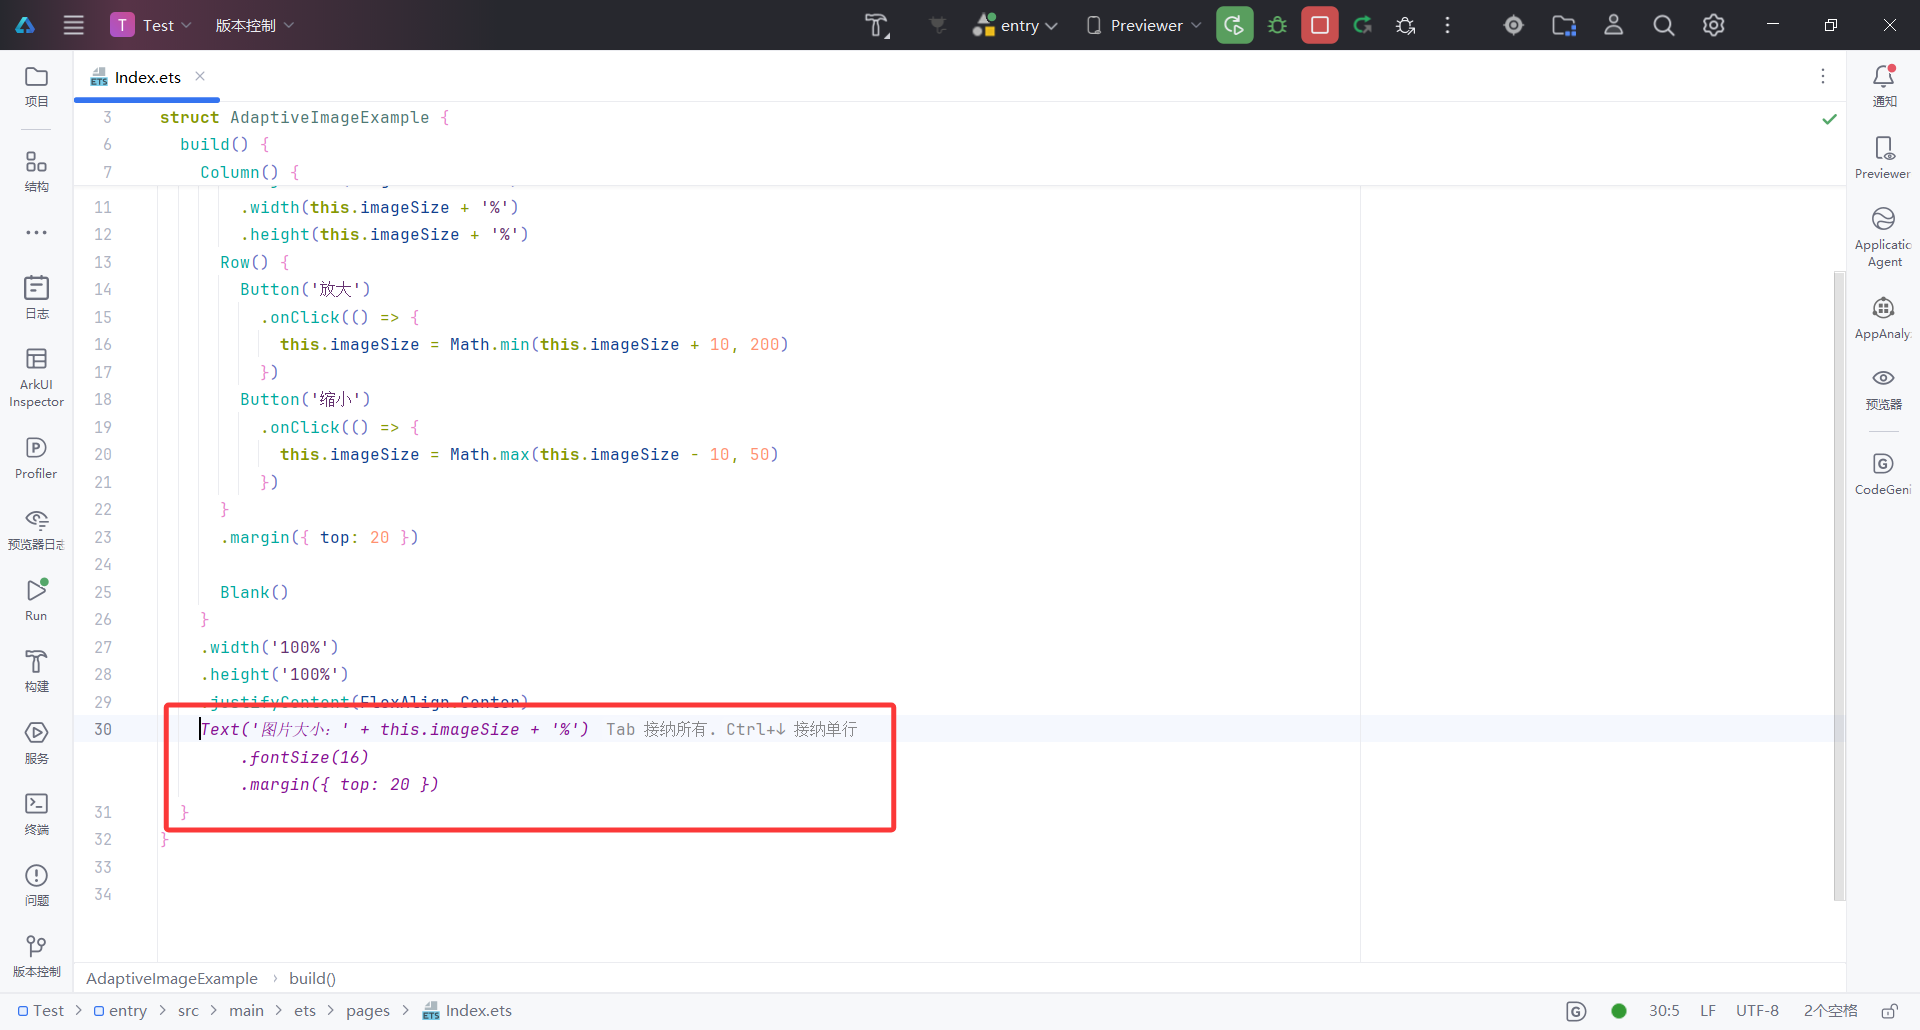Toggle the 预览器 eye panel
The image size is (1920, 1030).
[1884, 389]
